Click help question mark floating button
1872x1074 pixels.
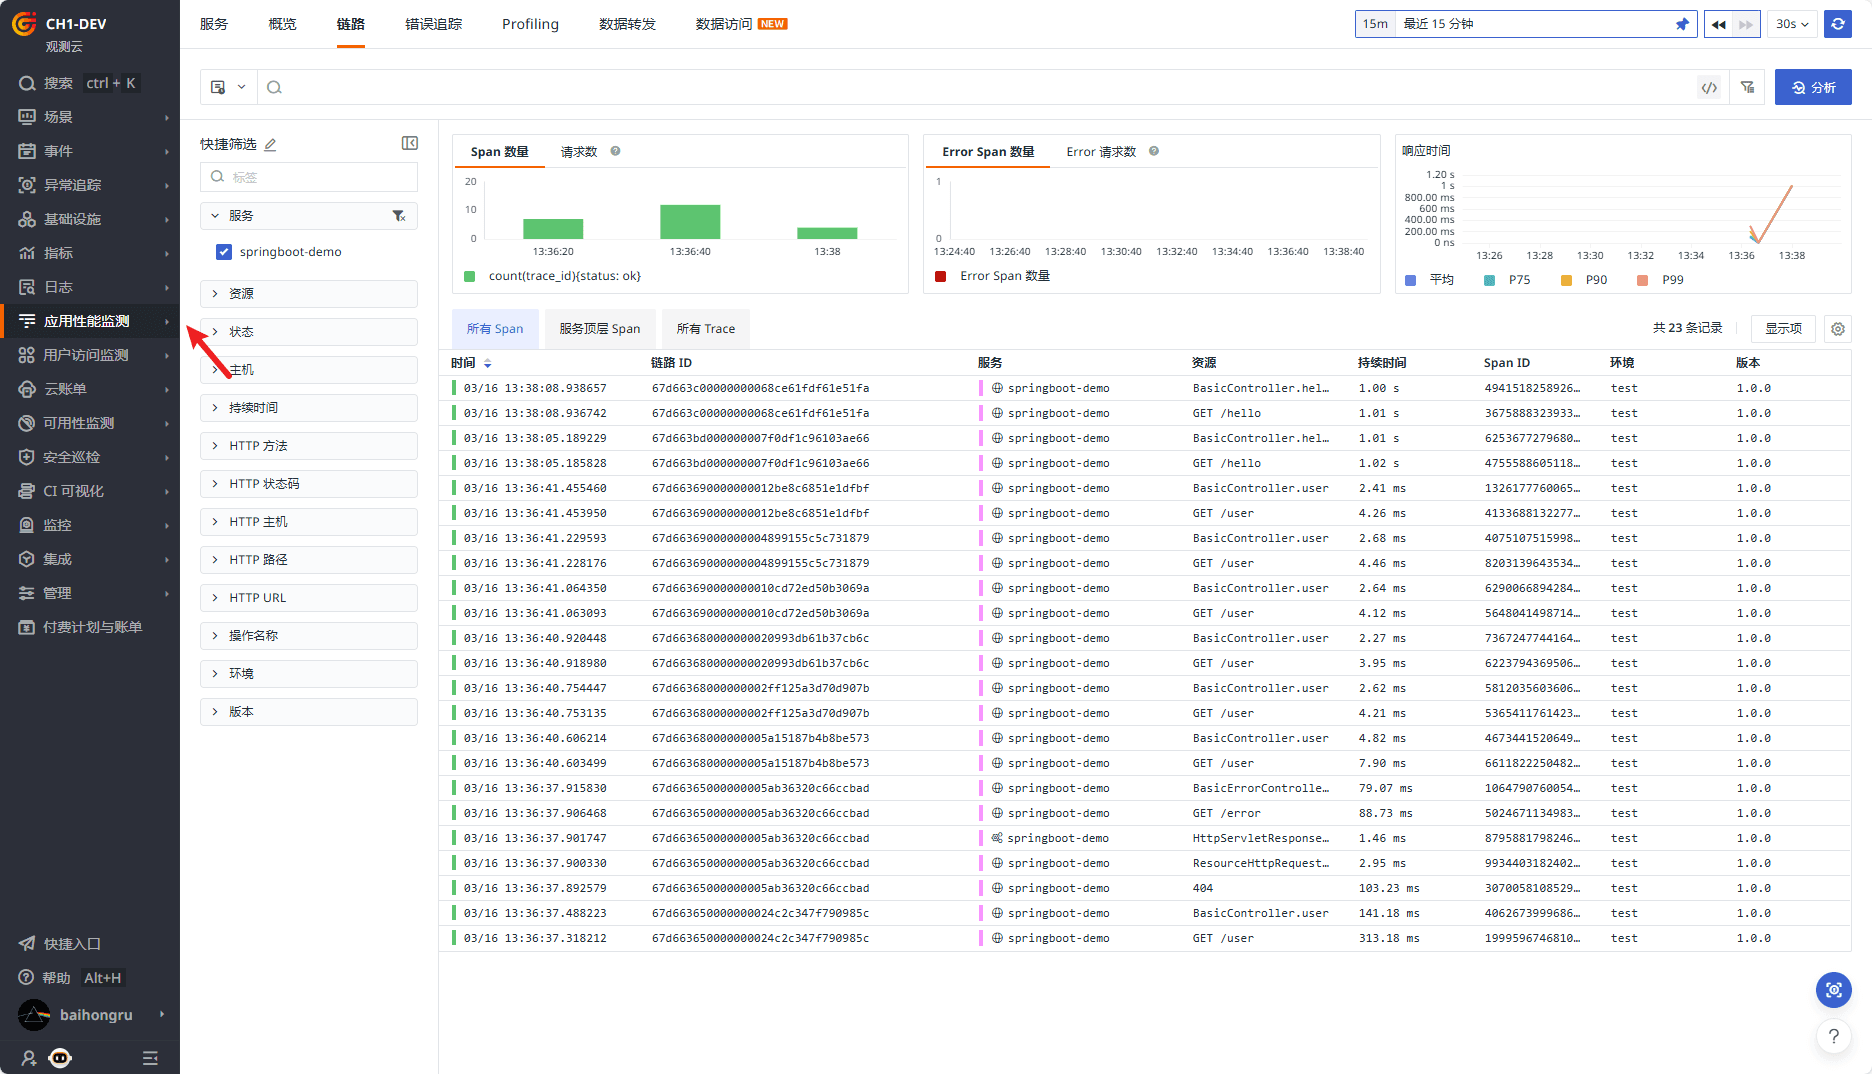(x=1833, y=1036)
